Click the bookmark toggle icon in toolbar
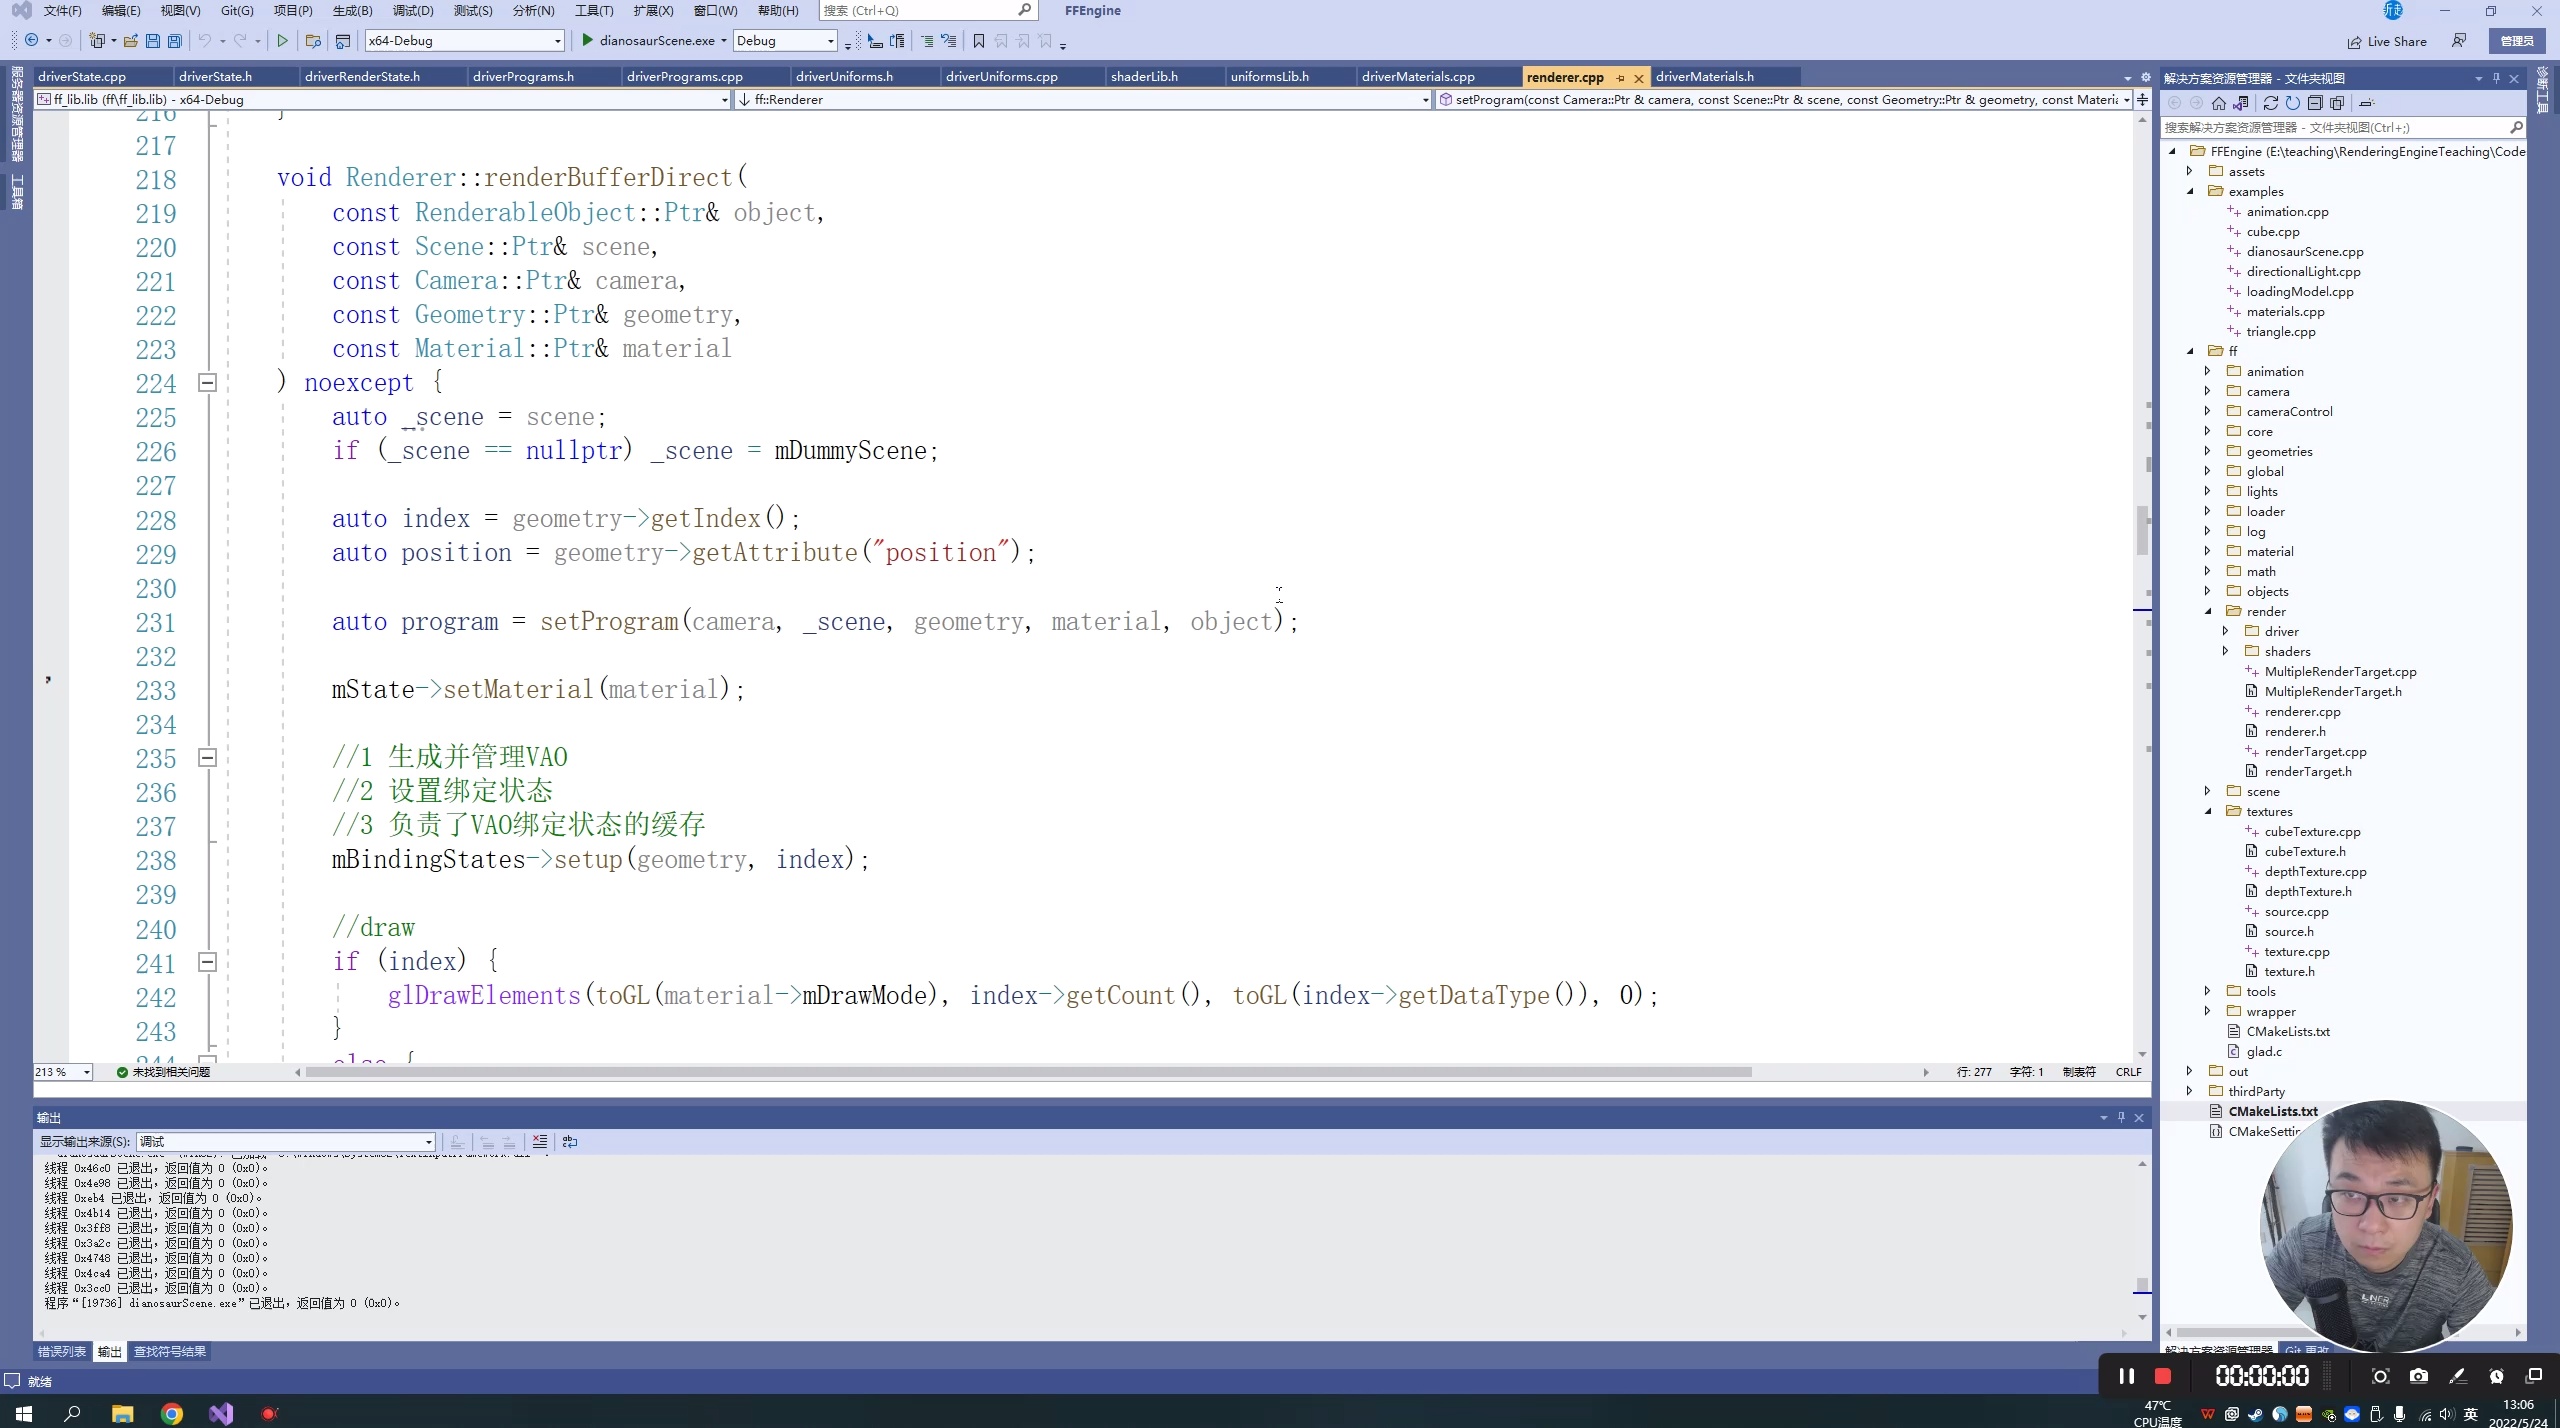Screen dimensions: 2560x1428 pyautogui.click(x=979, y=41)
